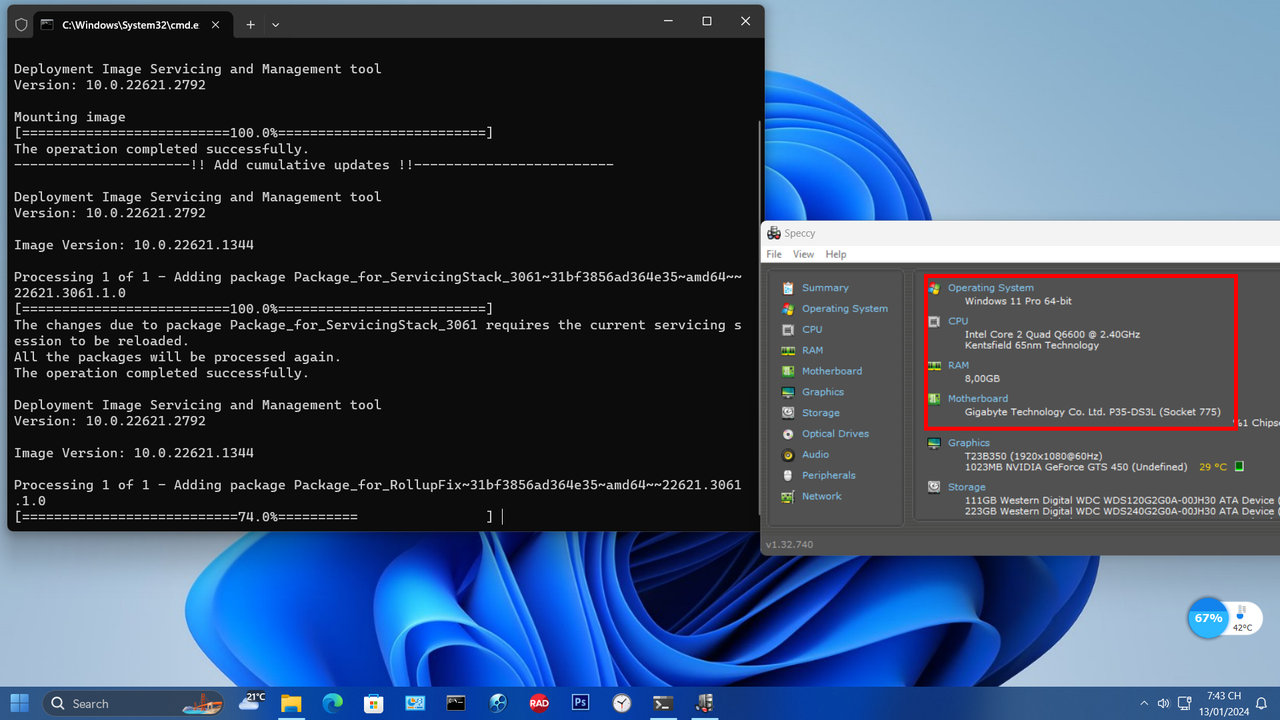Click the Peripherals mouse icon in Speccy sidebar

(x=788, y=476)
